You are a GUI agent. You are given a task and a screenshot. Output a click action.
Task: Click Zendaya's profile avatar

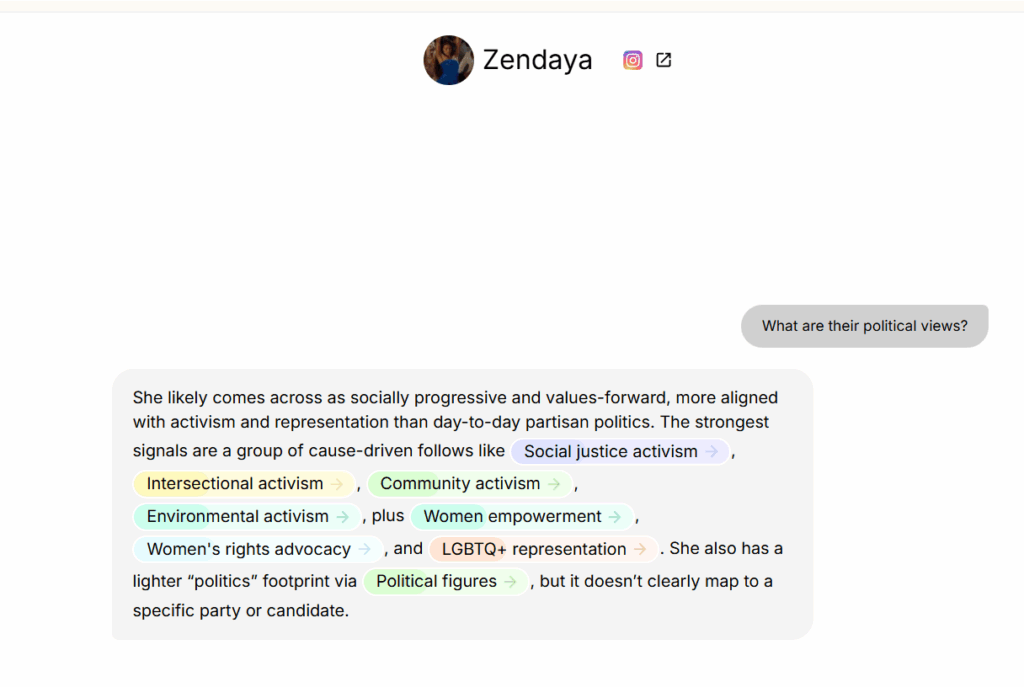pyautogui.click(x=449, y=60)
